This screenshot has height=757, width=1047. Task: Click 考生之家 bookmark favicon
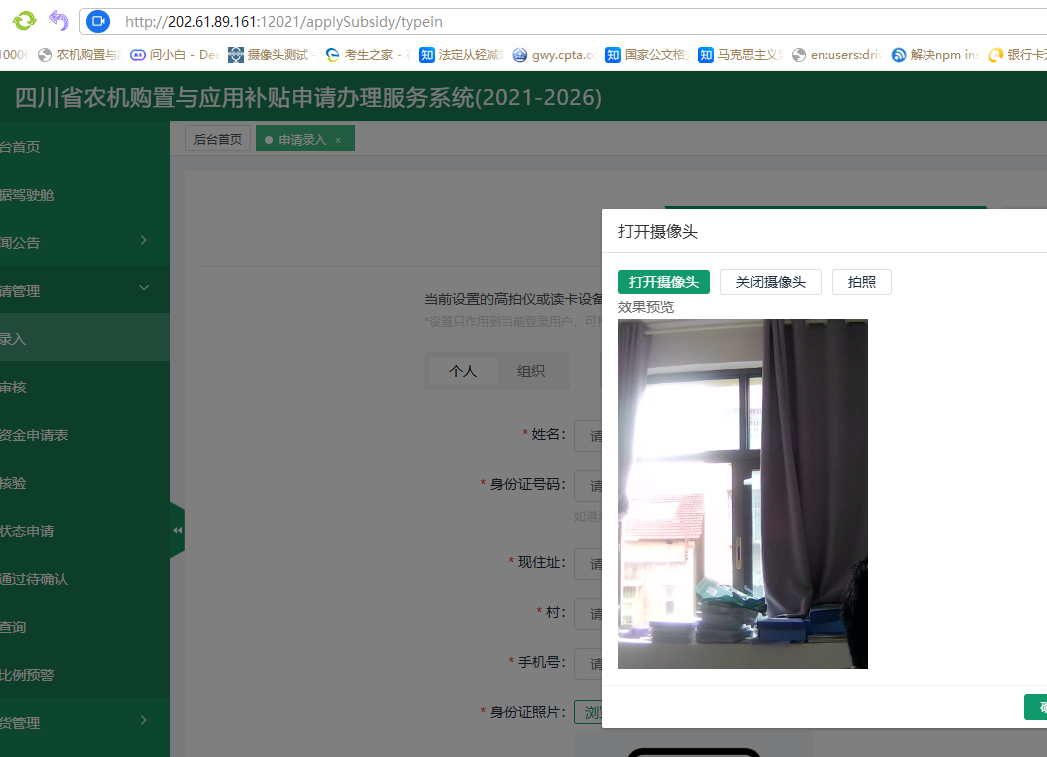pos(332,55)
